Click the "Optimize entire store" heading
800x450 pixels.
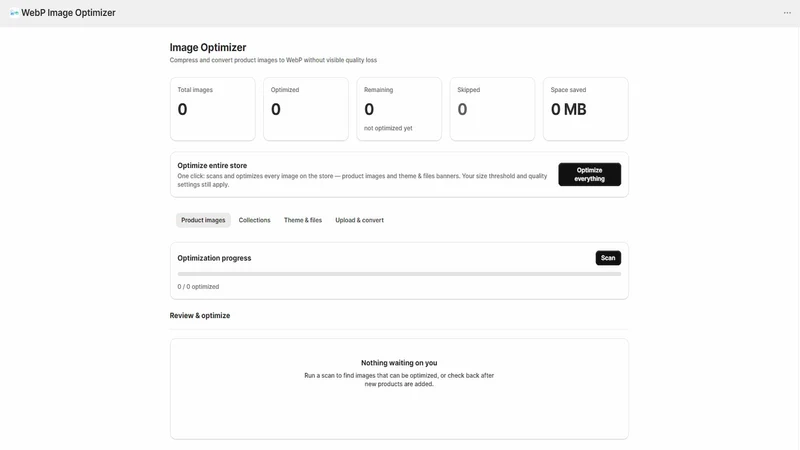click(212, 165)
